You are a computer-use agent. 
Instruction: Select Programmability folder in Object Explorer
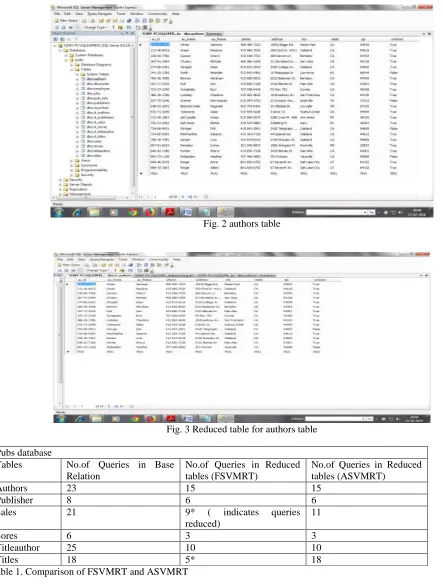94,170
